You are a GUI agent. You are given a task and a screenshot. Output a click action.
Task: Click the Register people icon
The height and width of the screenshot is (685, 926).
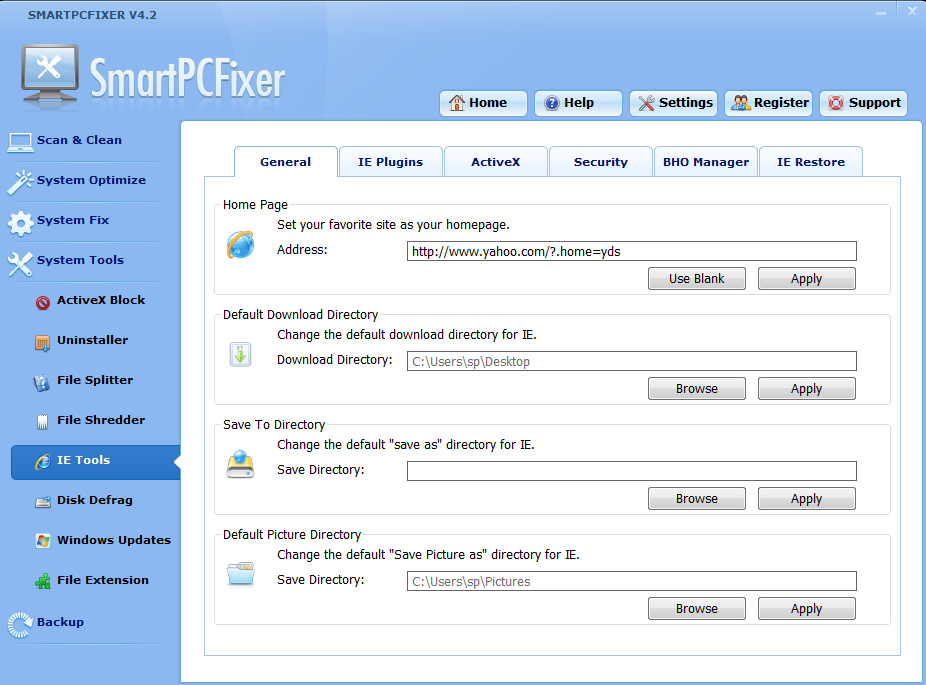coord(741,103)
